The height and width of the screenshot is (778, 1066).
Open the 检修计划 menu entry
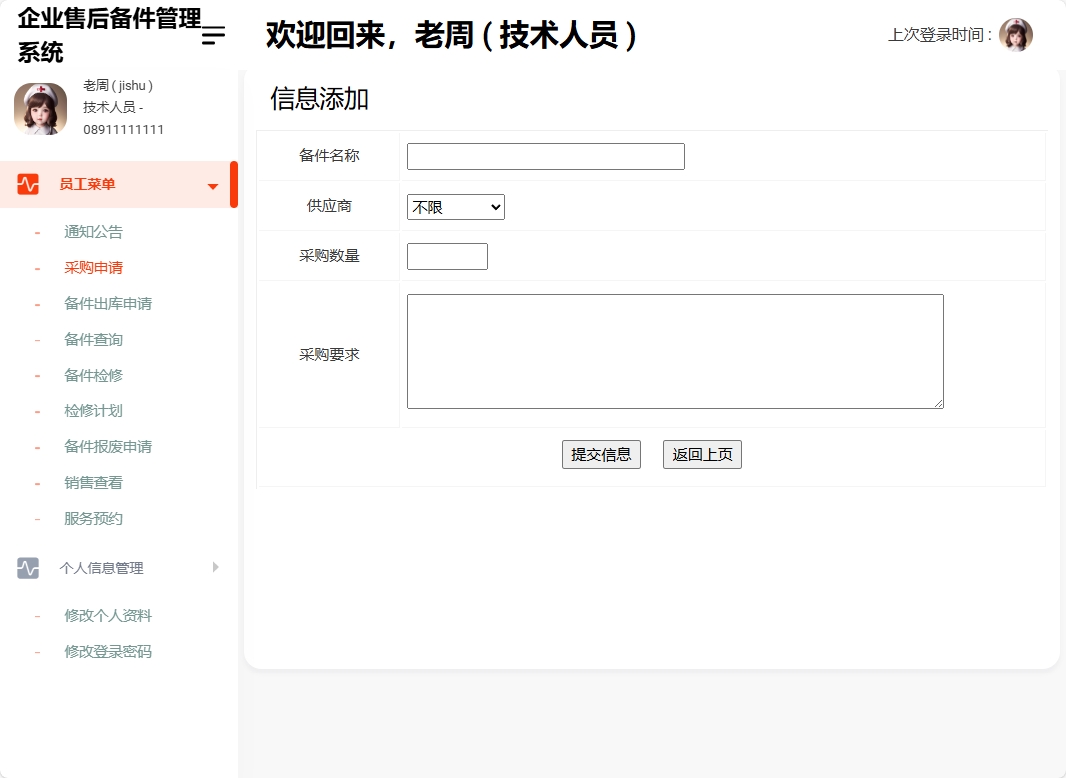tap(93, 410)
